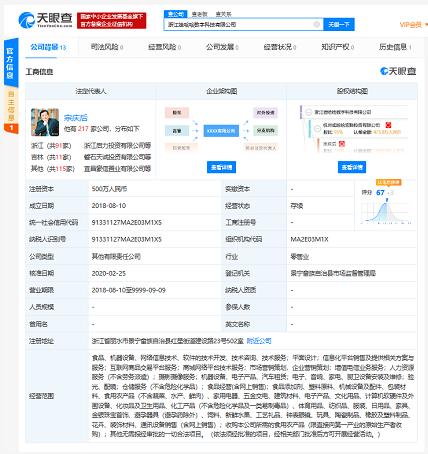The image size is (428, 454).
Task: Select the 查关系 search tab
Action: (x=223, y=14)
